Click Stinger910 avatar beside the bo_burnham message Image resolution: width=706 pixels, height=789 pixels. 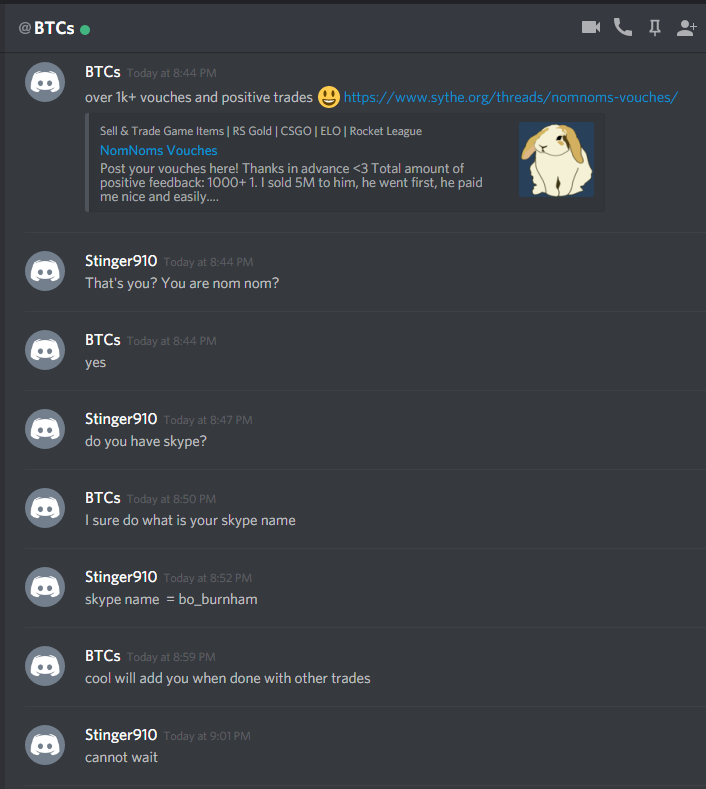pos(45,587)
